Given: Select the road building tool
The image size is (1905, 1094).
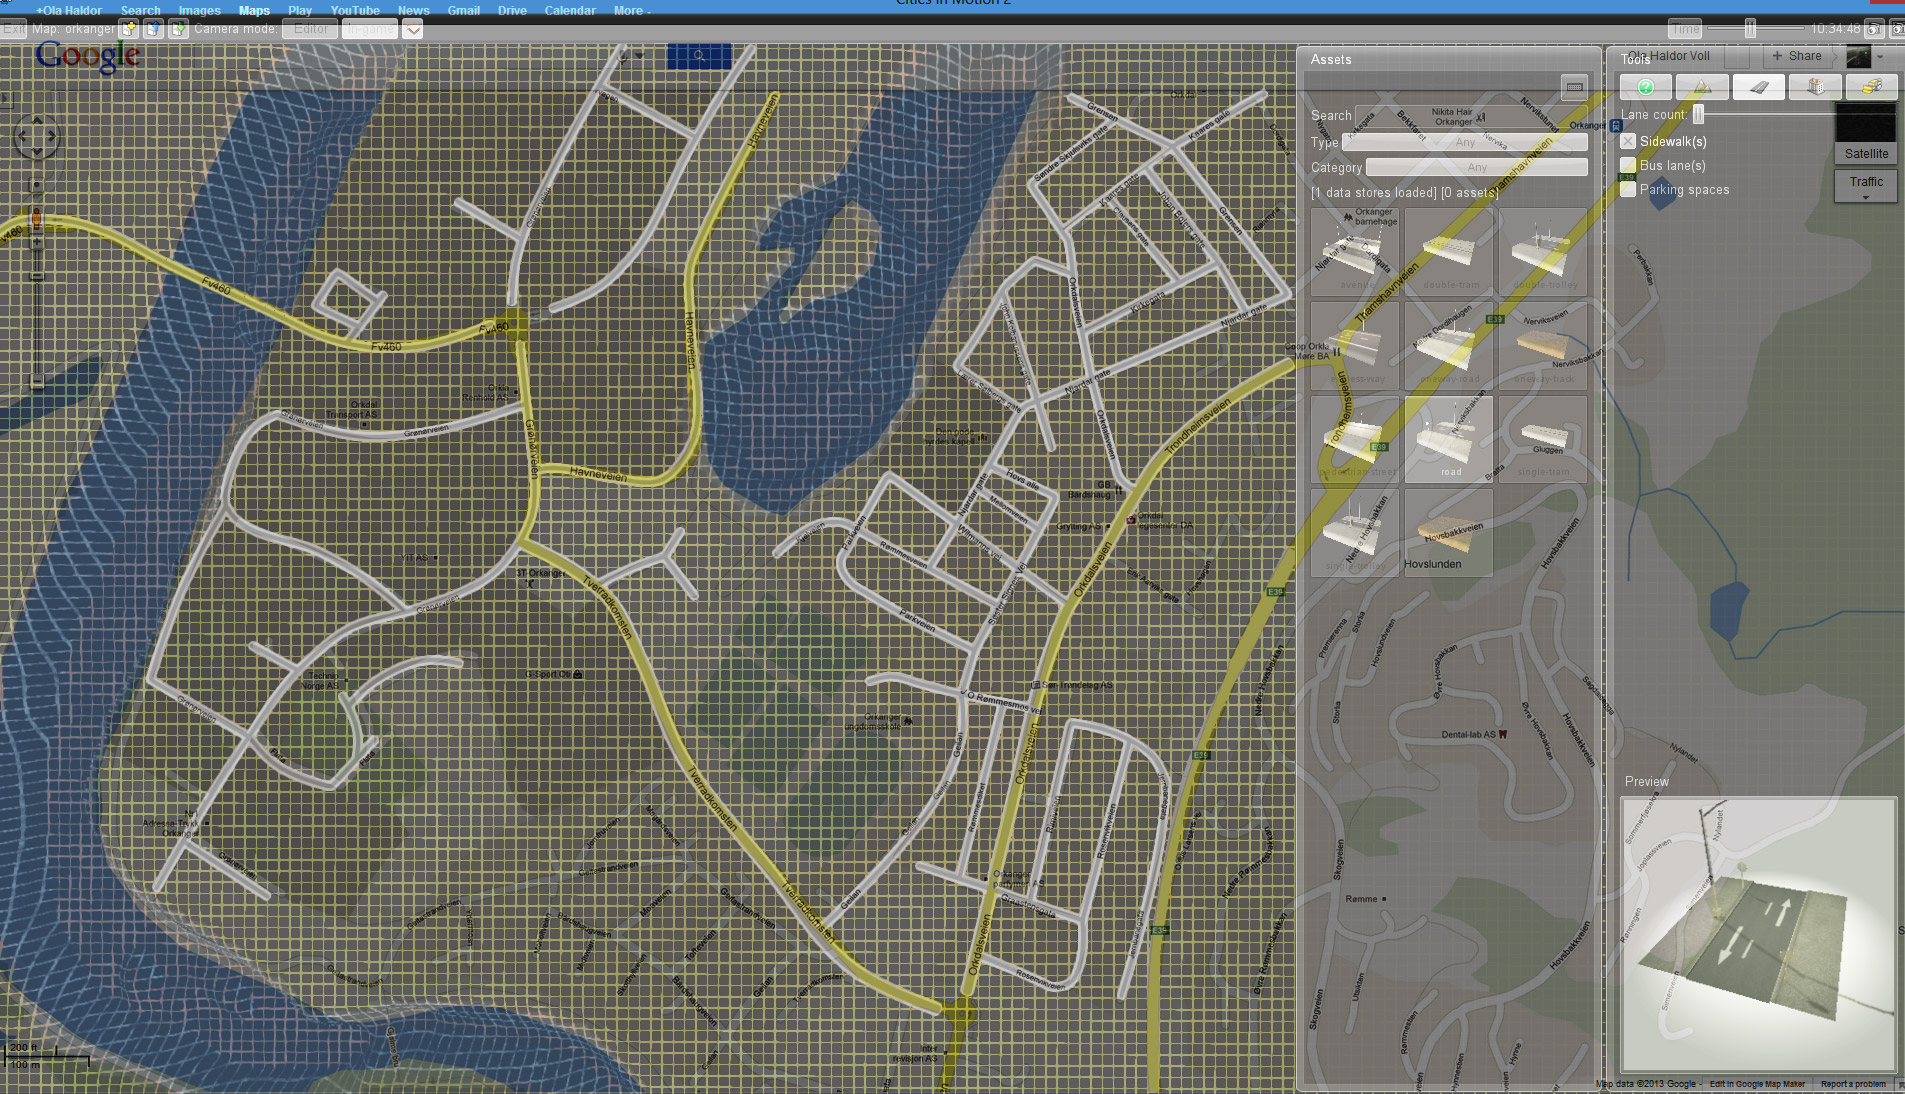Looking at the screenshot, I should [1760, 87].
